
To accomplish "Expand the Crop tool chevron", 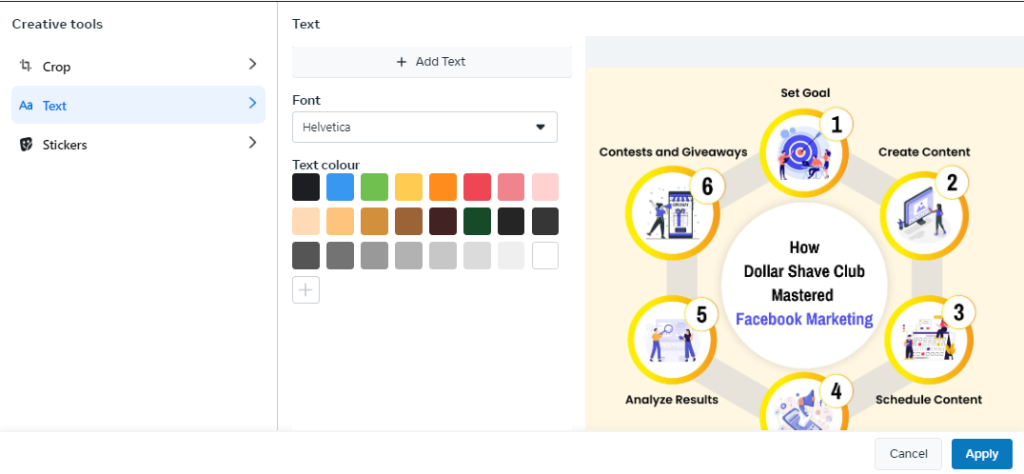I will tap(253, 64).
